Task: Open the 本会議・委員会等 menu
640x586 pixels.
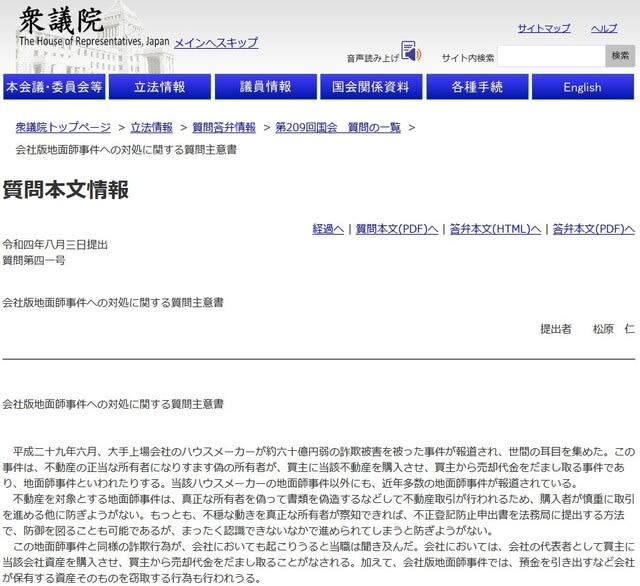Action: point(54,87)
